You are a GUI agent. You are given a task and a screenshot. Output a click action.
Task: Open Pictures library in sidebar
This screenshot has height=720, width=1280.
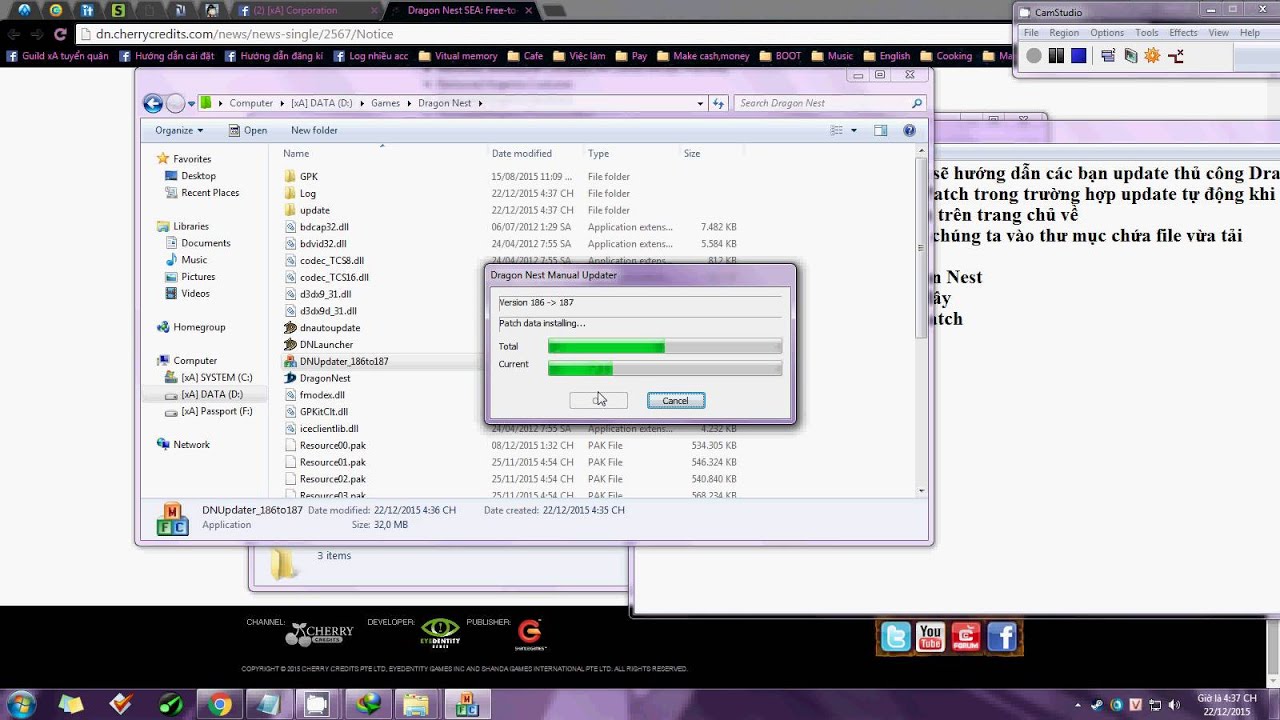(x=198, y=277)
